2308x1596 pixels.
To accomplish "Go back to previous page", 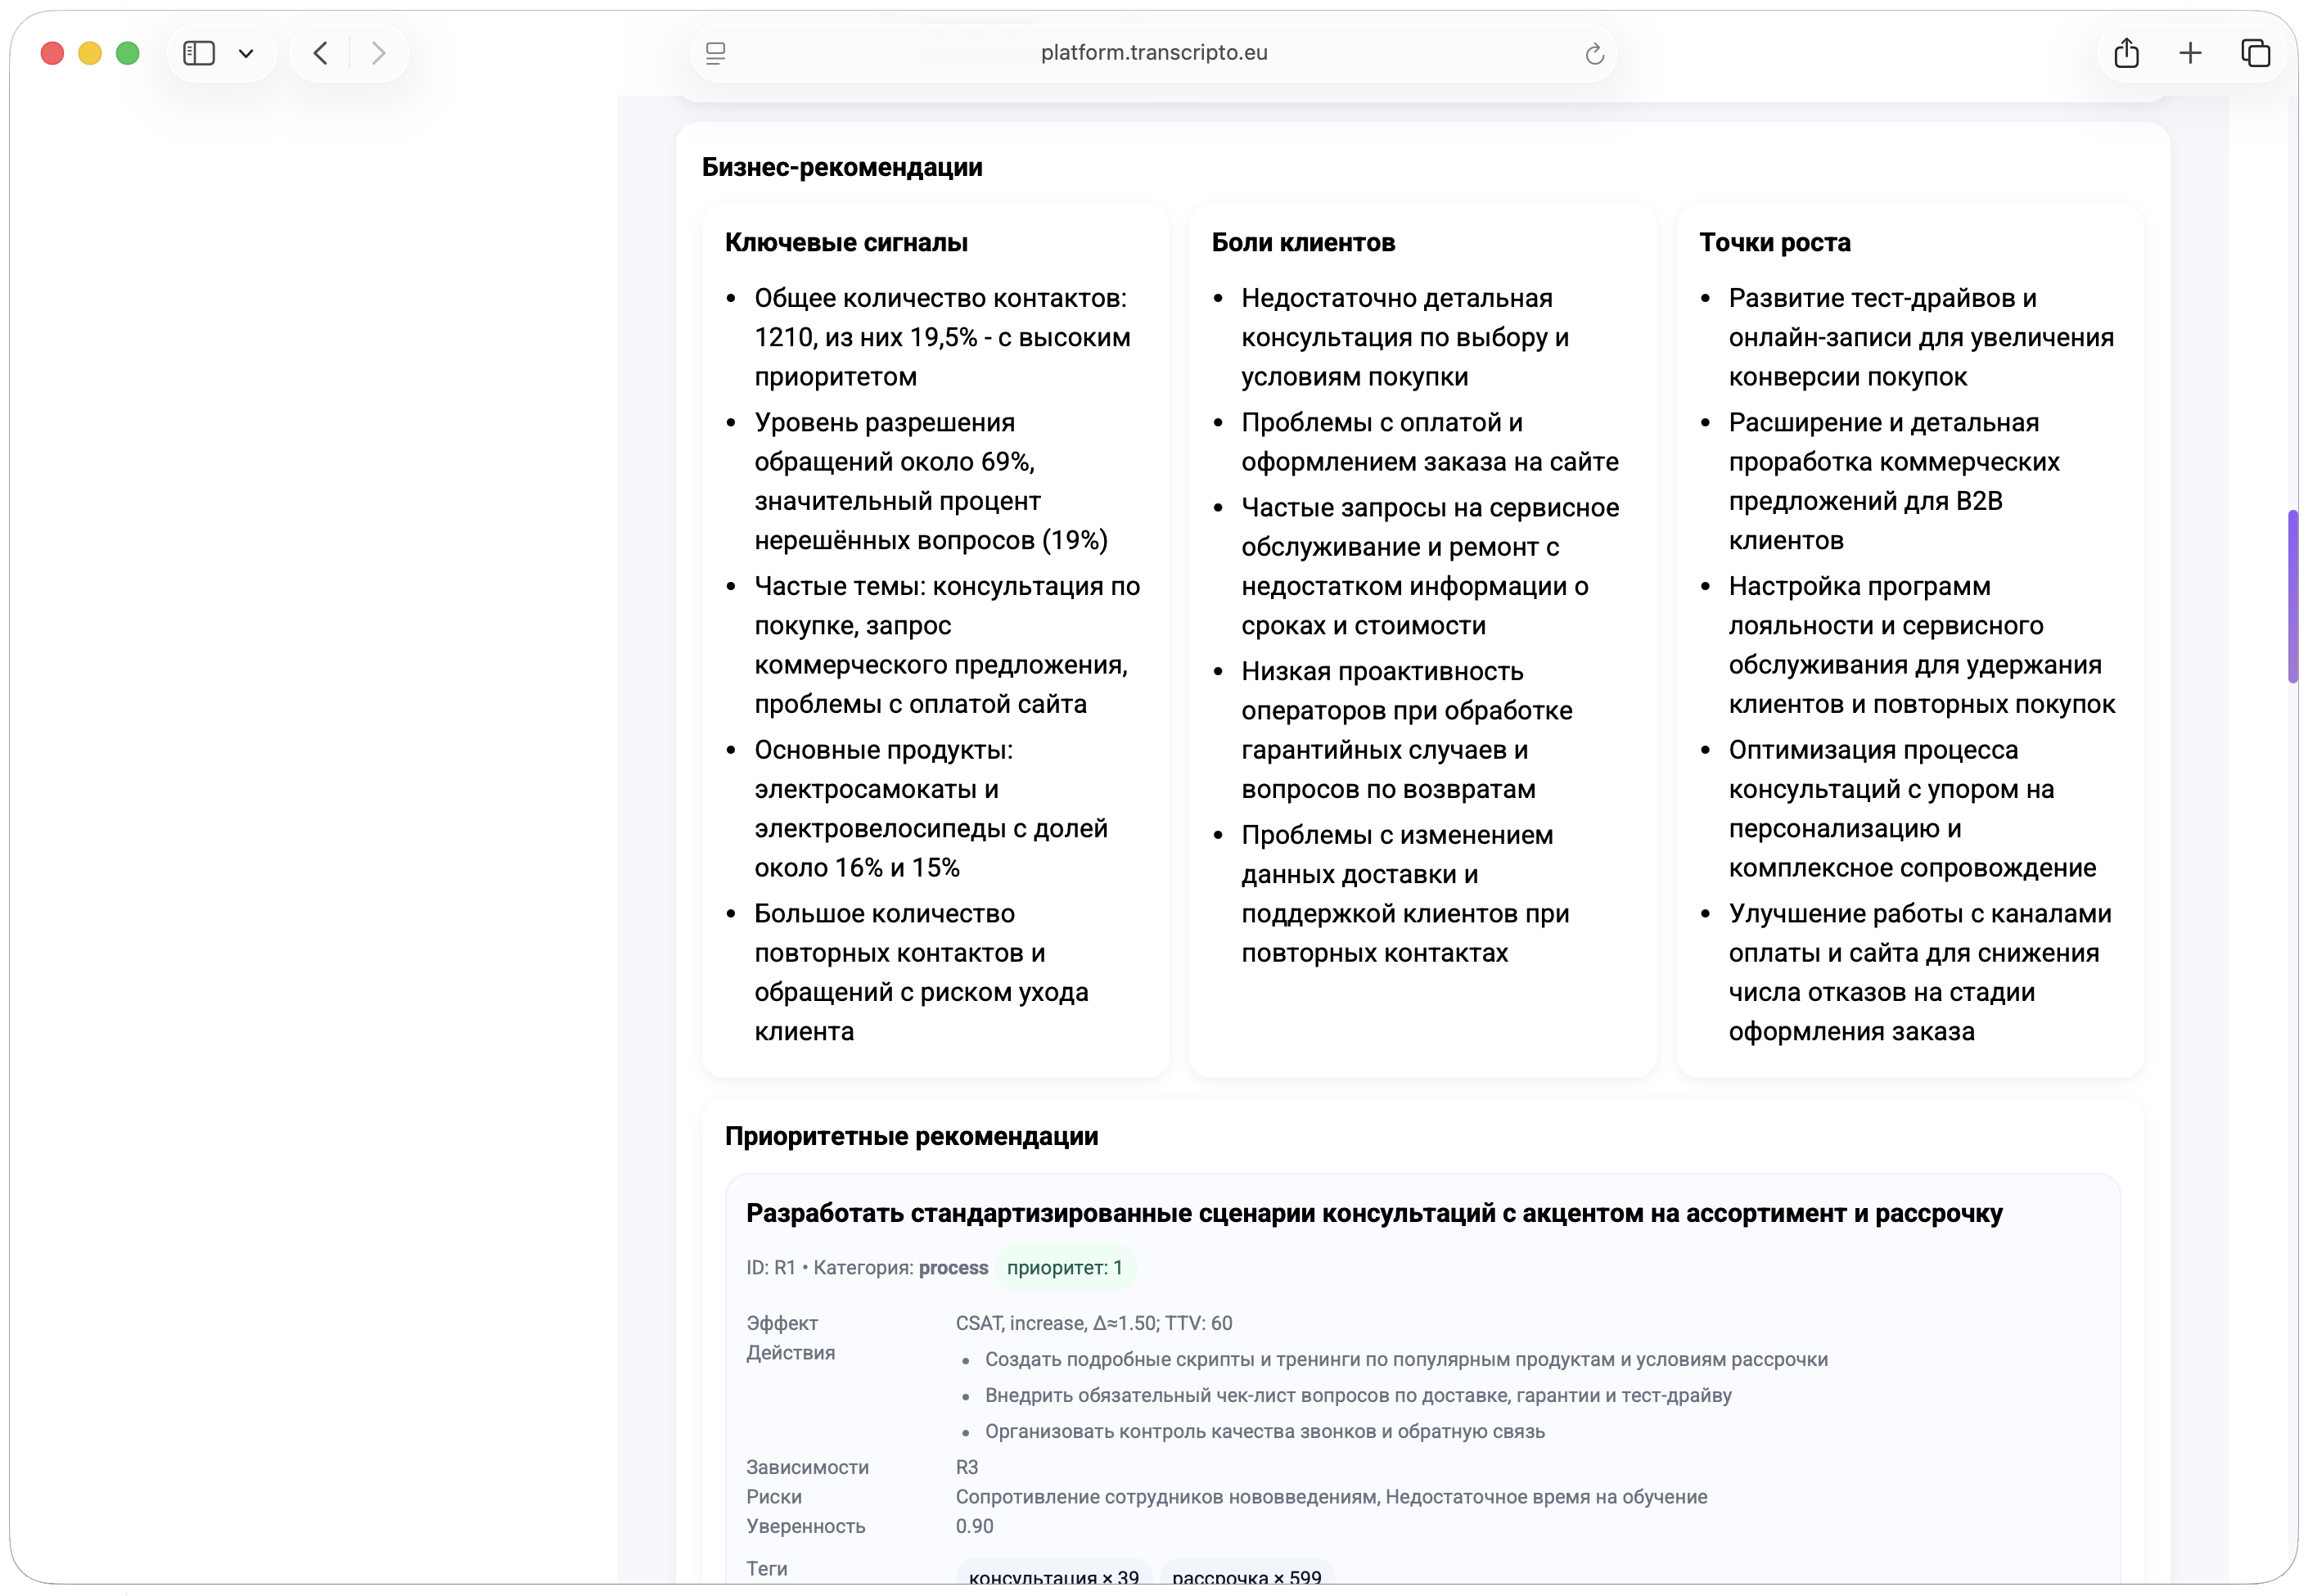I will click(x=321, y=53).
